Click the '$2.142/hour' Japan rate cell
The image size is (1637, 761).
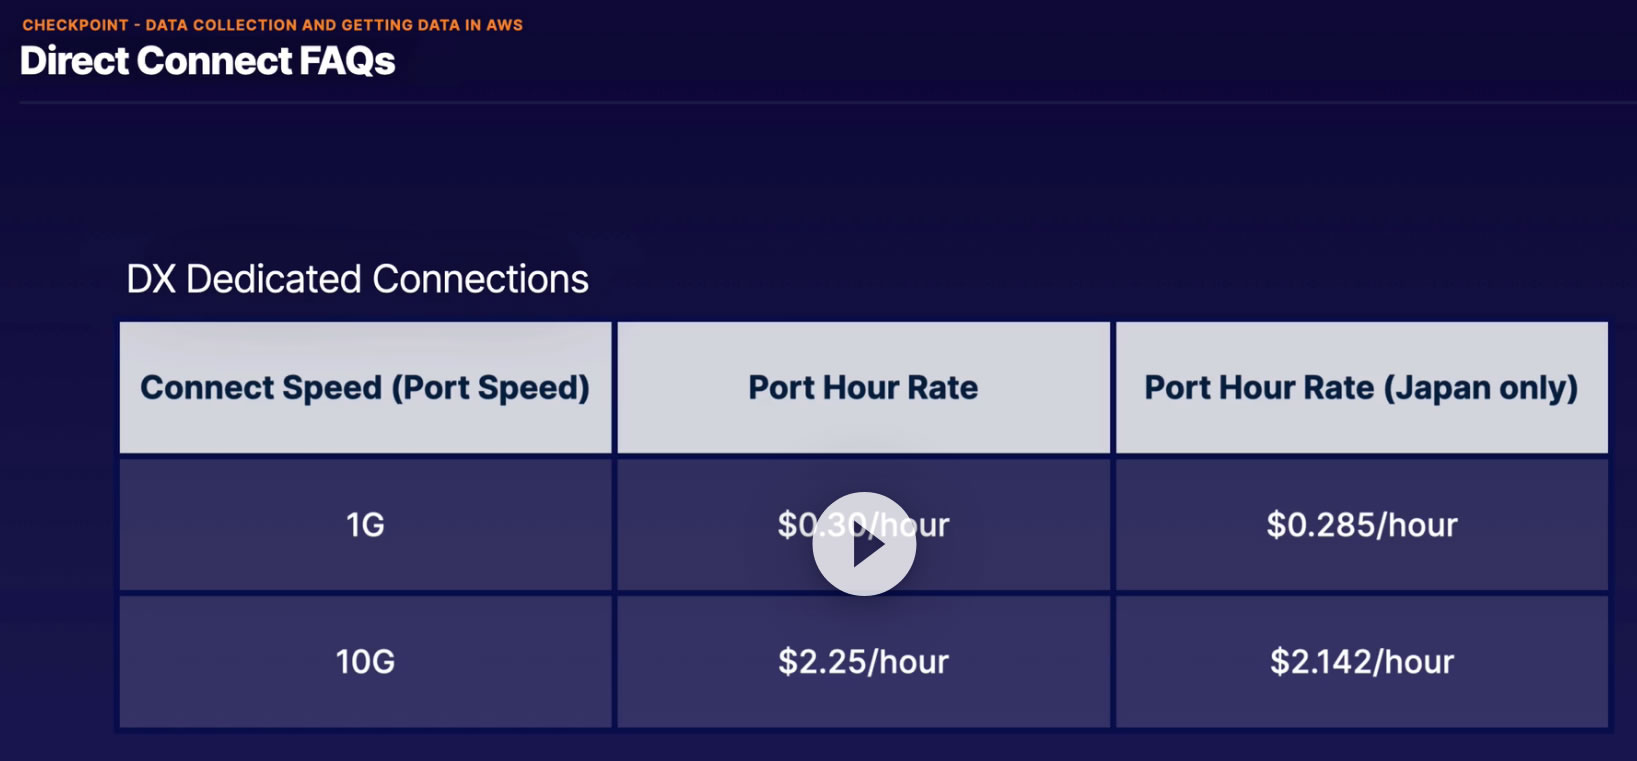click(x=1361, y=661)
